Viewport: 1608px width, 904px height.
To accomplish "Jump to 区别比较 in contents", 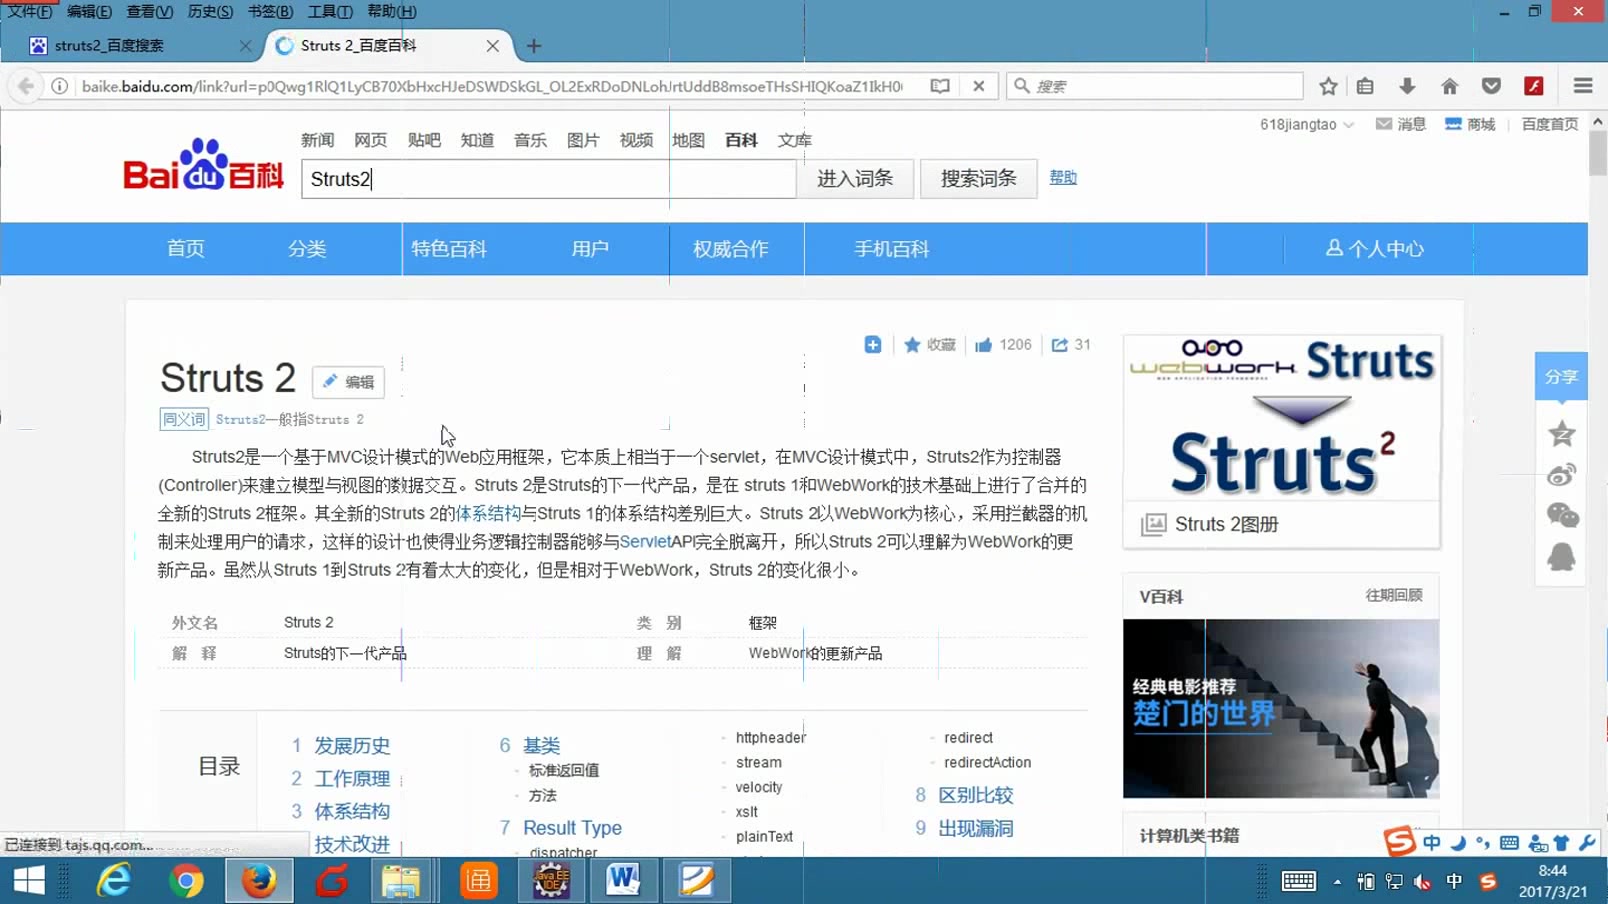I will [976, 795].
